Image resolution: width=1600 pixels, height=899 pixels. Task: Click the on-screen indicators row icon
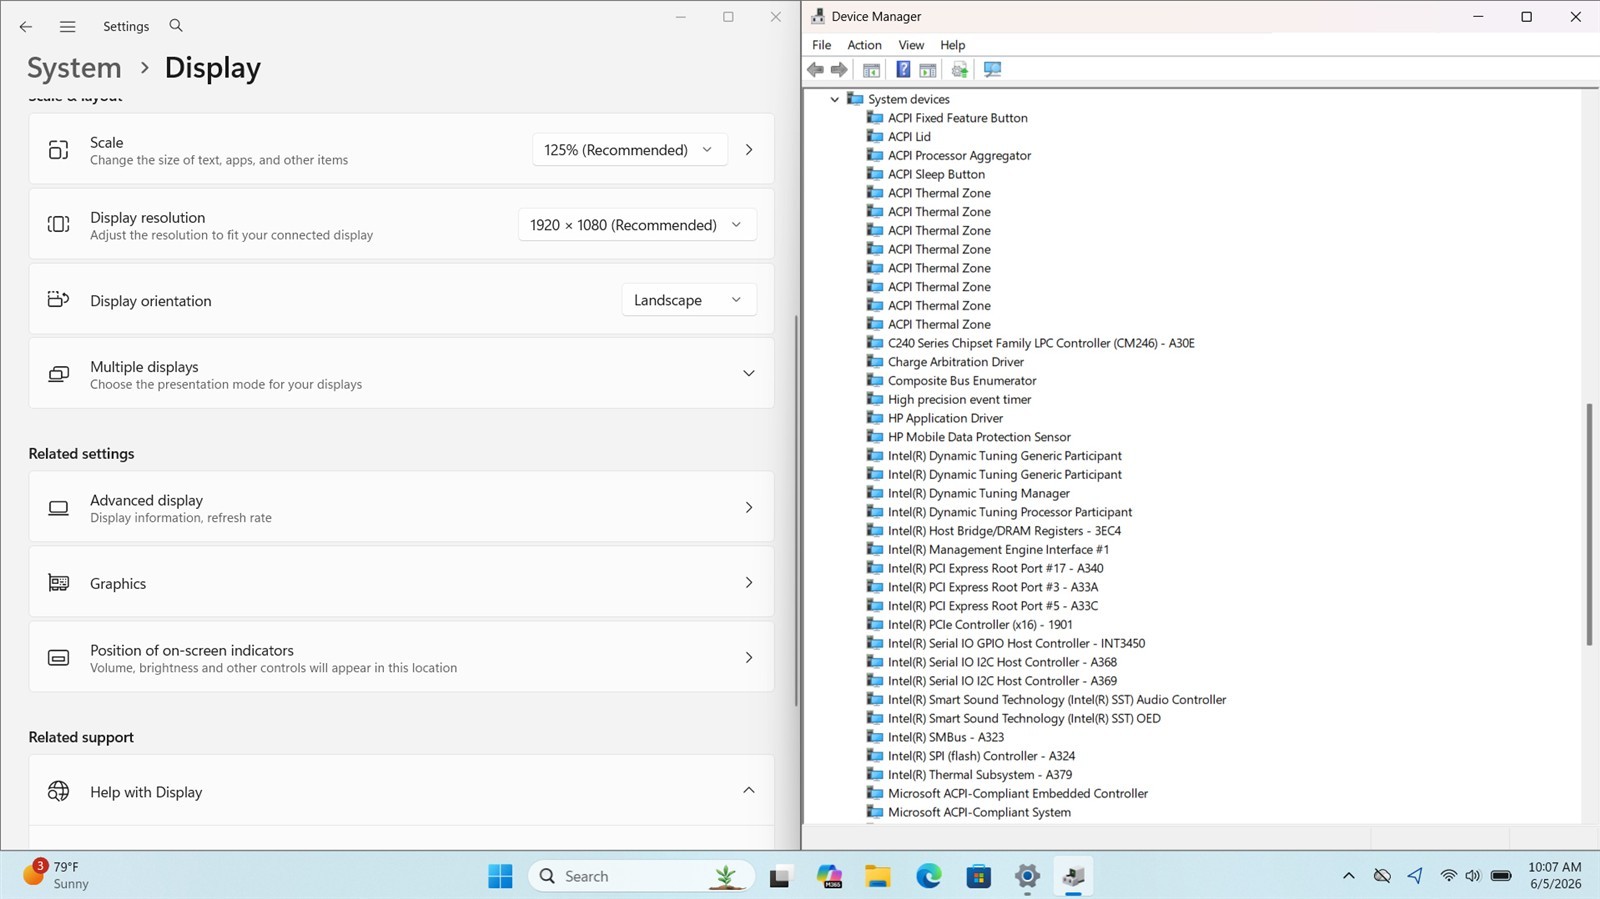pos(59,658)
